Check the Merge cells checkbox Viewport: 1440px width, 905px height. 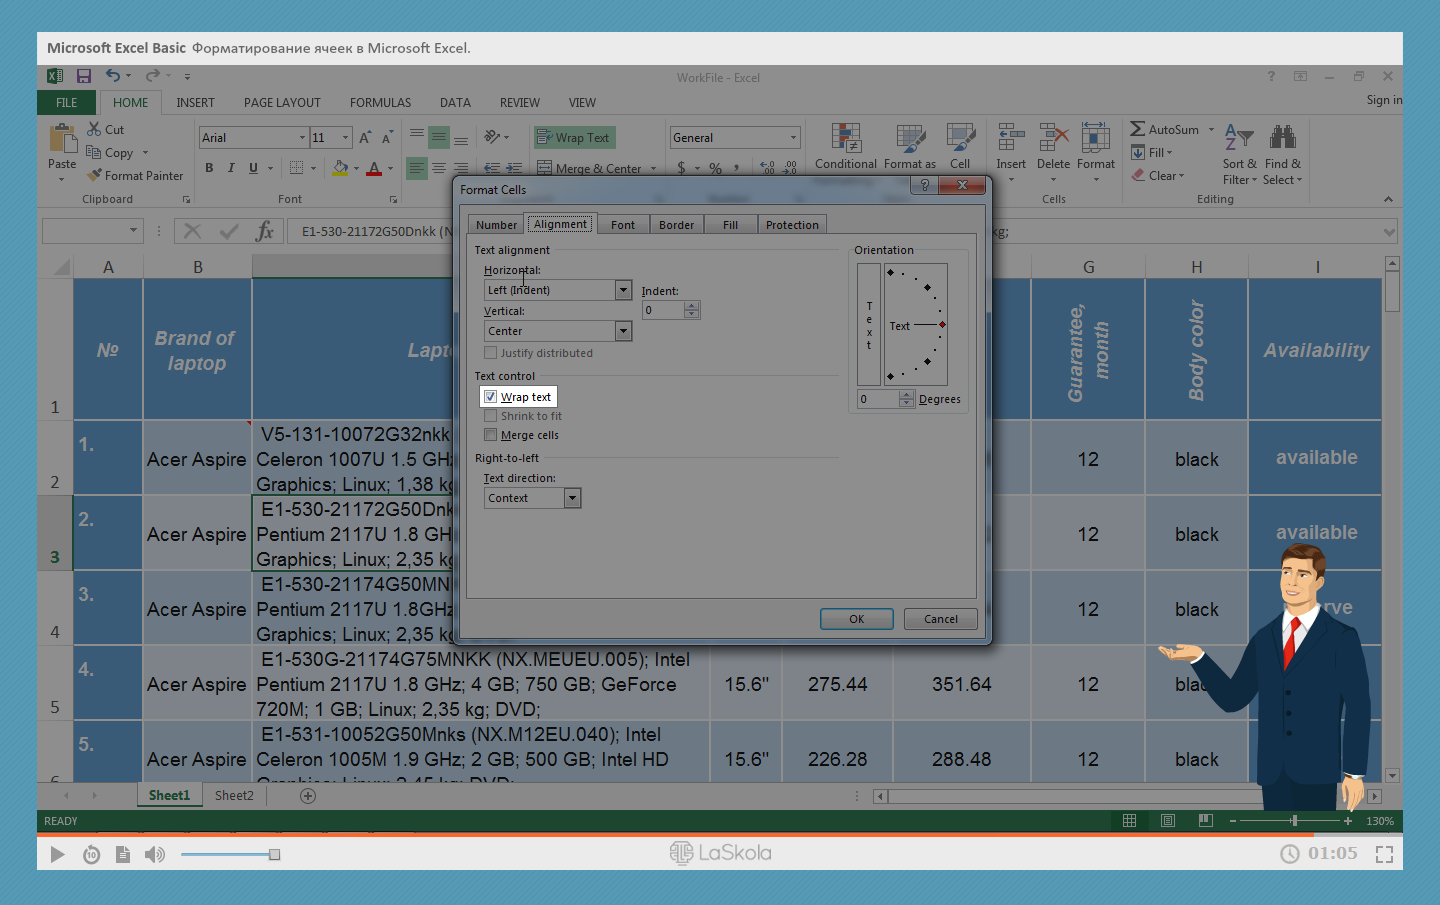[491, 435]
